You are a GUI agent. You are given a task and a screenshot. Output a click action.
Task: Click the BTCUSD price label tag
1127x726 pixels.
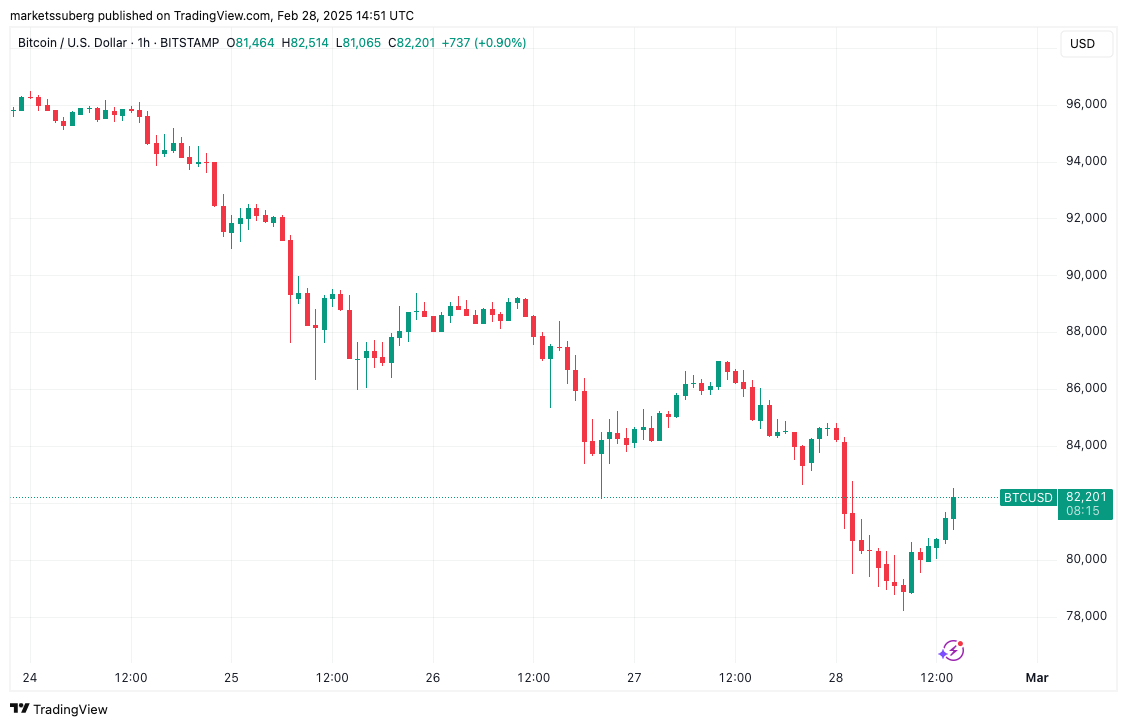click(x=1028, y=497)
